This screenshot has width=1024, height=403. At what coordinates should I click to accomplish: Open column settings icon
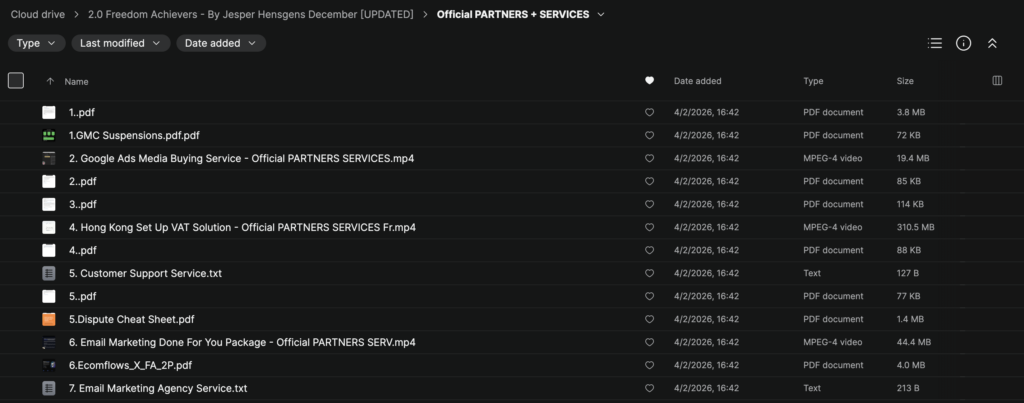(x=997, y=81)
